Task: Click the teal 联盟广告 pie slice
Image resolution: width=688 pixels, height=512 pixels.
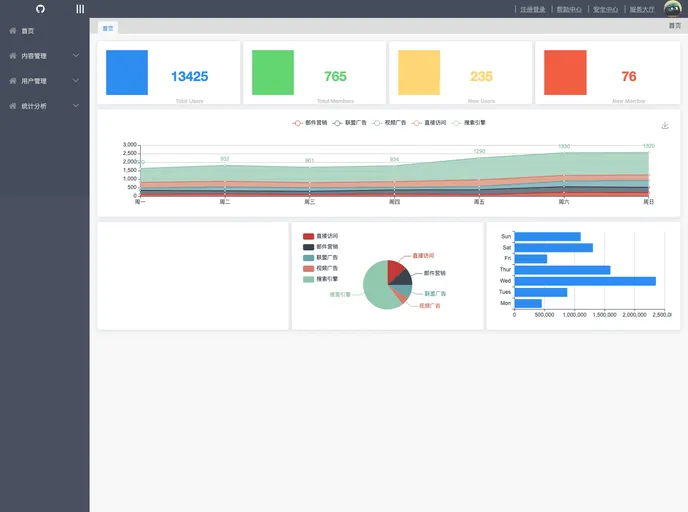Action: coord(404,290)
